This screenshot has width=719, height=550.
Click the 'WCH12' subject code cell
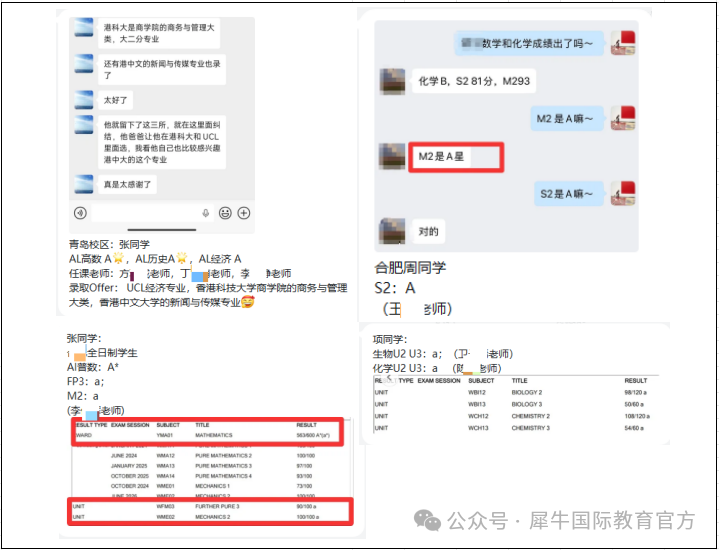pyautogui.click(x=478, y=416)
